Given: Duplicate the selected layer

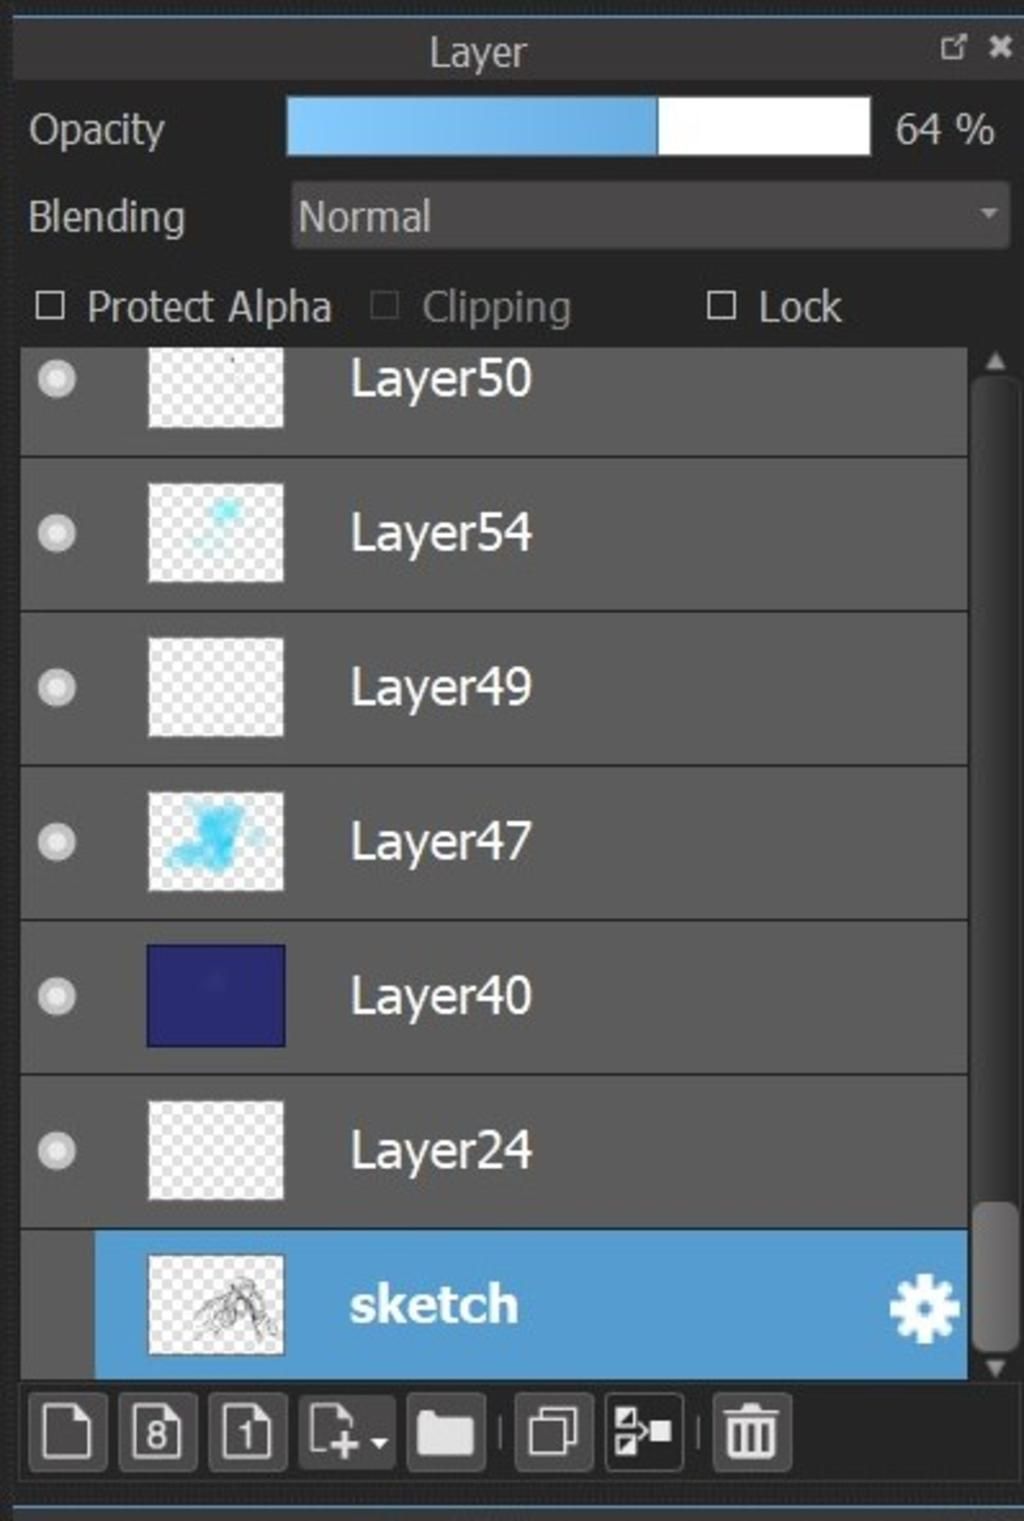Looking at the screenshot, I should coord(553,1431).
